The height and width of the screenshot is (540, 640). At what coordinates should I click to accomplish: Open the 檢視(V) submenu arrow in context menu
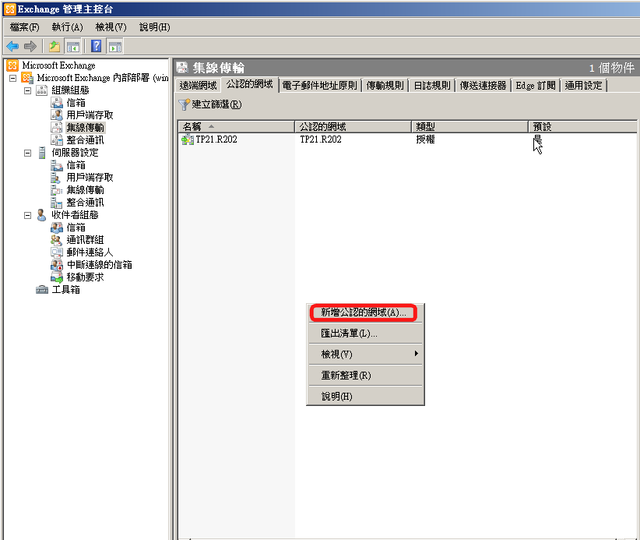[416, 353]
